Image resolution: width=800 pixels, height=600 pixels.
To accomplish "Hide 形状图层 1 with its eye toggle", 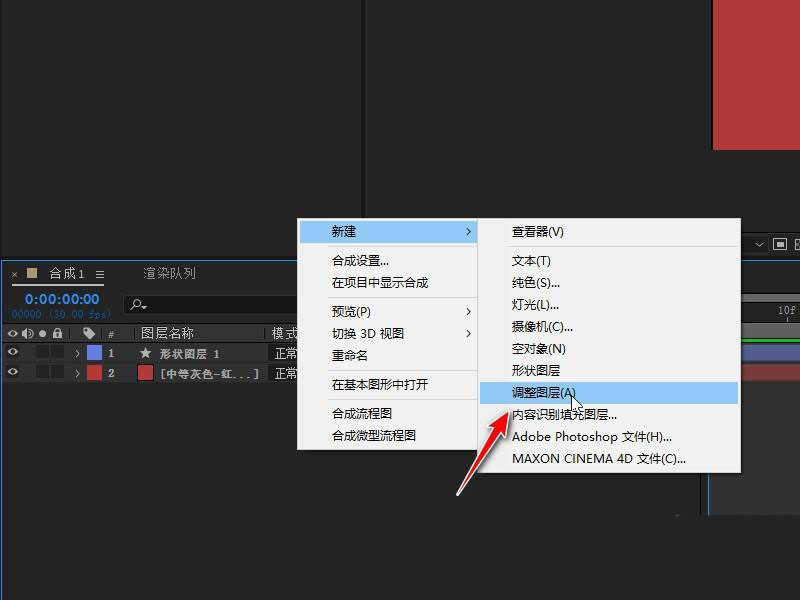I will point(12,351).
